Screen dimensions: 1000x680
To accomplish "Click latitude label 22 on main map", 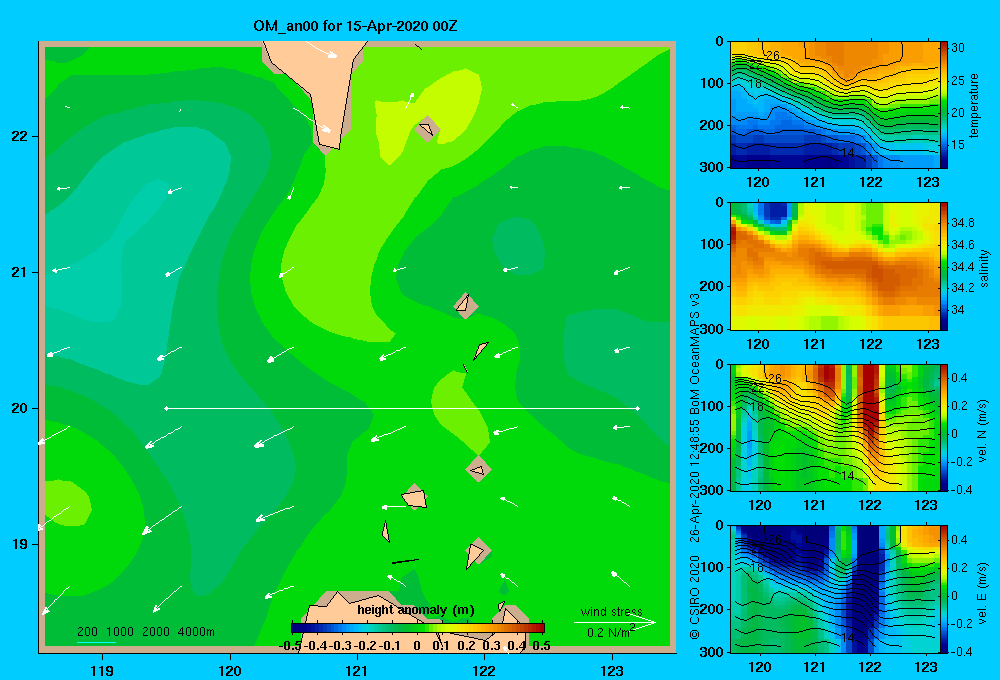I will tap(20, 136).
